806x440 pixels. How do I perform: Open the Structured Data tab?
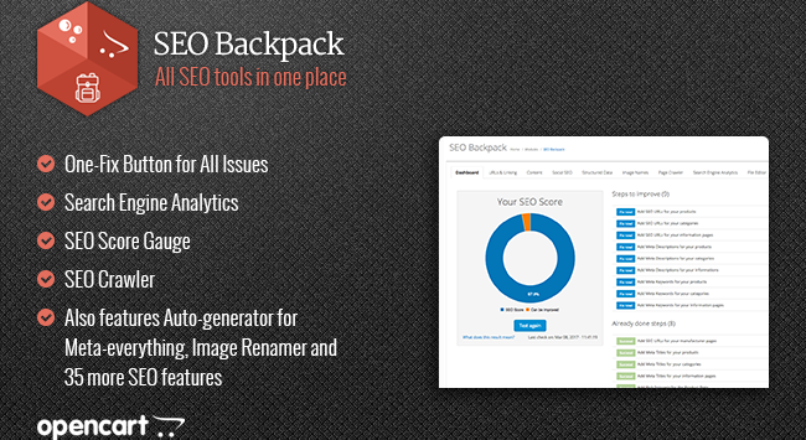pos(597,173)
